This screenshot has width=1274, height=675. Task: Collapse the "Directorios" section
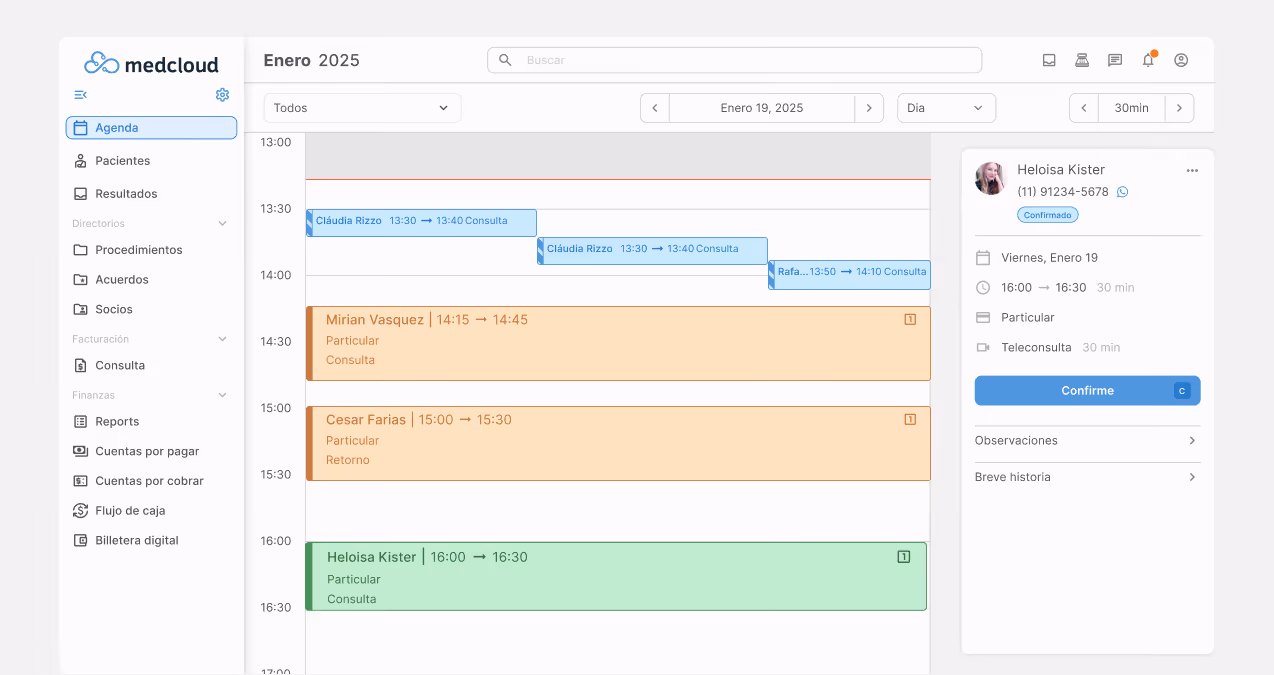[x=221, y=223]
